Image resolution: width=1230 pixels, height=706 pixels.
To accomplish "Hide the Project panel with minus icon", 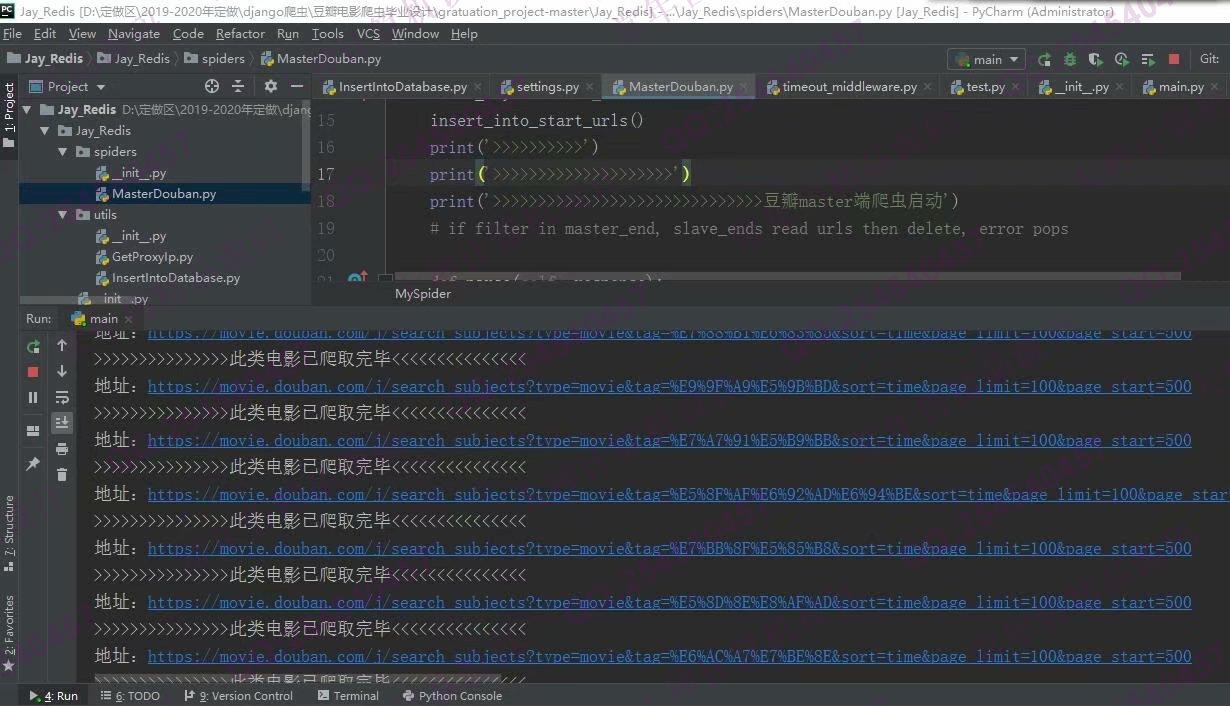I will [296, 87].
